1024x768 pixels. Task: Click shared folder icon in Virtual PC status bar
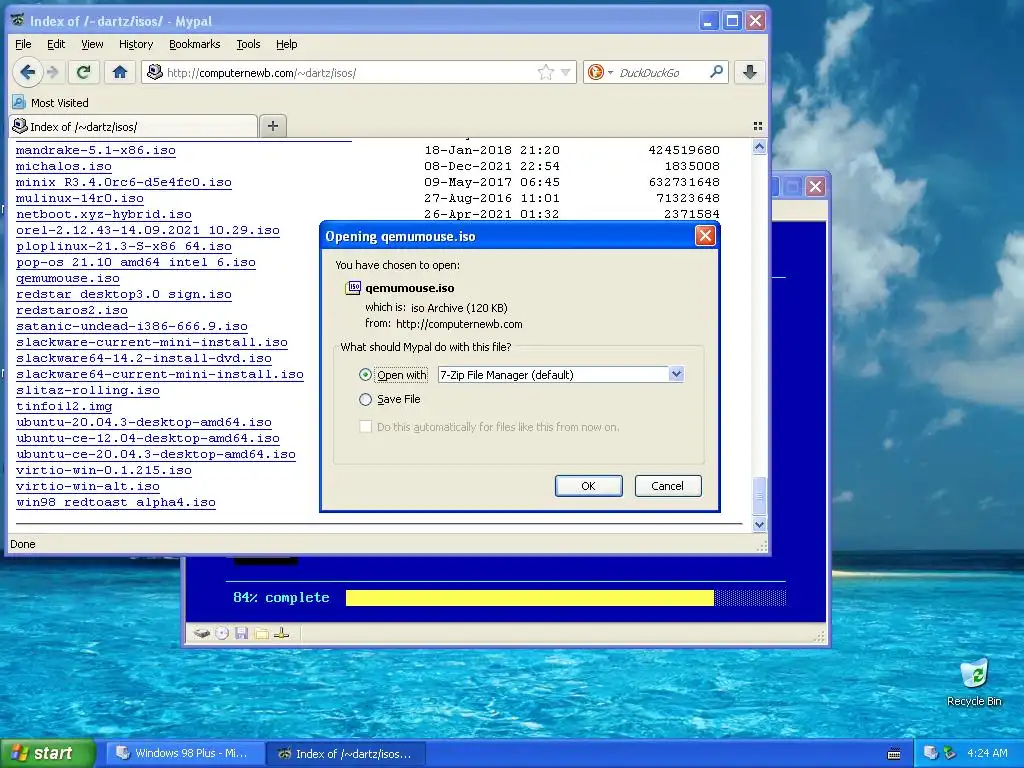tap(261, 633)
